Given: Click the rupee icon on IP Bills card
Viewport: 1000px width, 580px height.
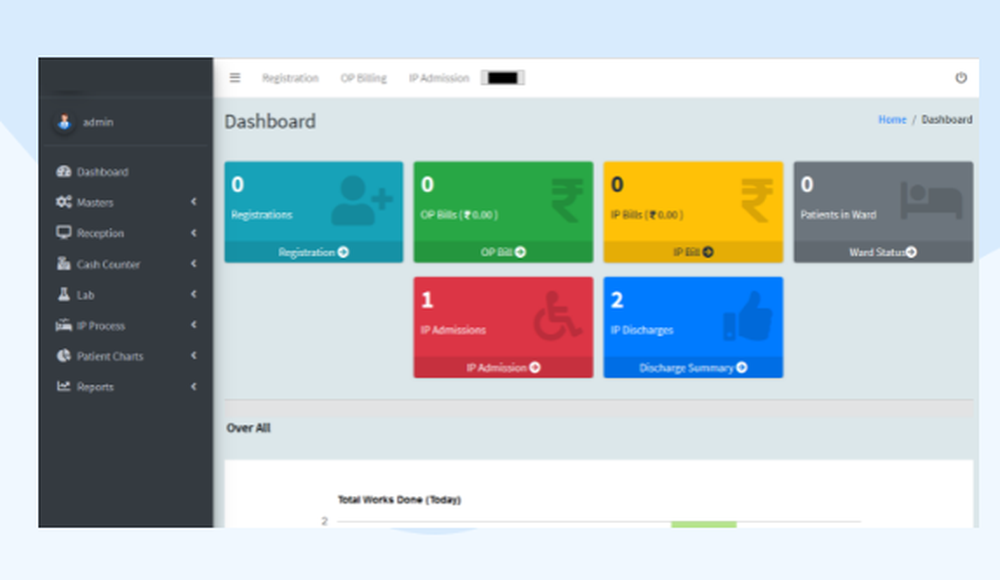Looking at the screenshot, I should (x=756, y=201).
